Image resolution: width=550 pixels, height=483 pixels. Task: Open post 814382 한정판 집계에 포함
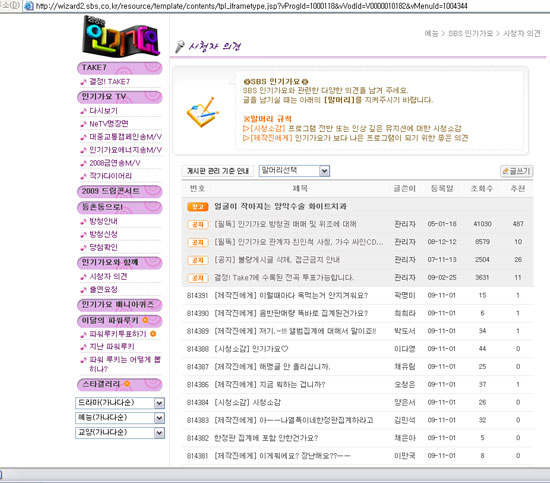click(266, 438)
